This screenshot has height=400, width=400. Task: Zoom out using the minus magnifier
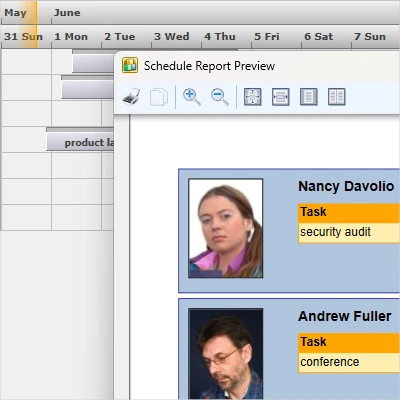click(220, 97)
